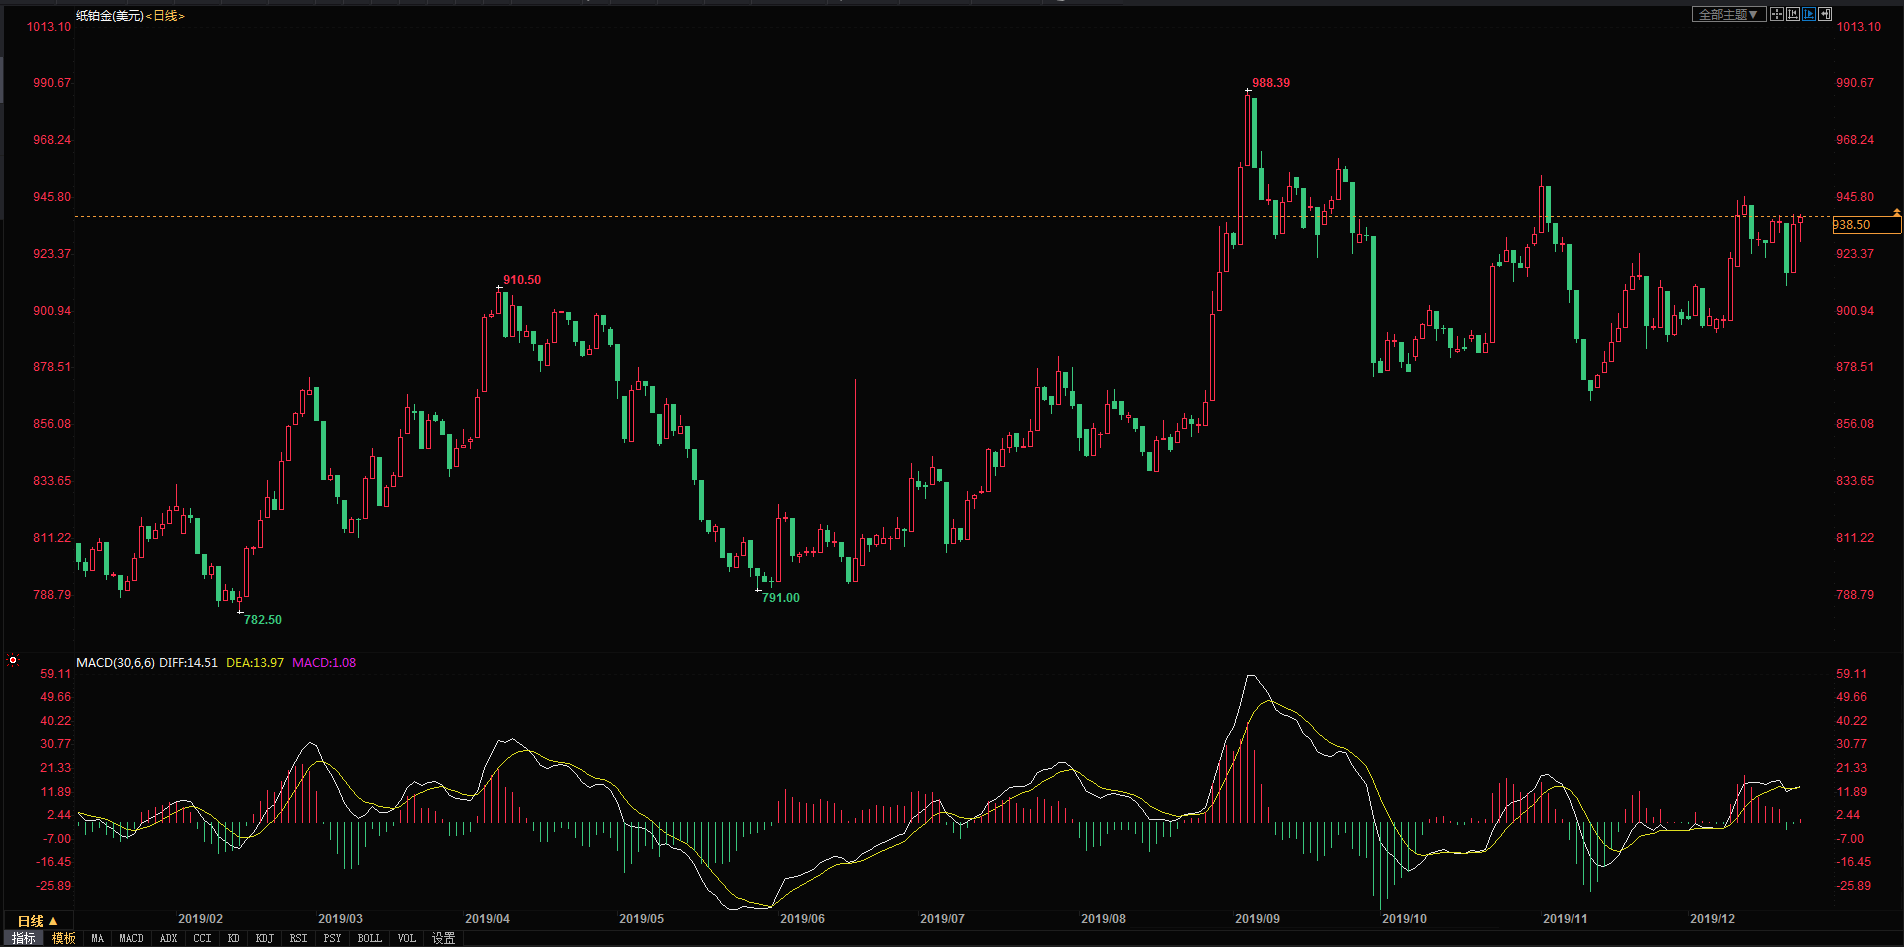The height and width of the screenshot is (947, 1904).
Task: Enable the KDJ indicator
Action: coord(264,938)
